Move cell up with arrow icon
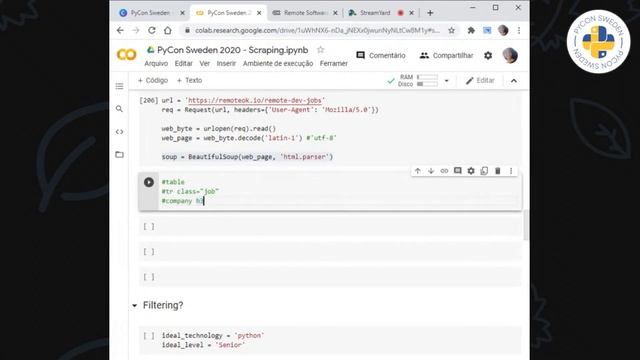640x360 pixels. click(418, 171)
